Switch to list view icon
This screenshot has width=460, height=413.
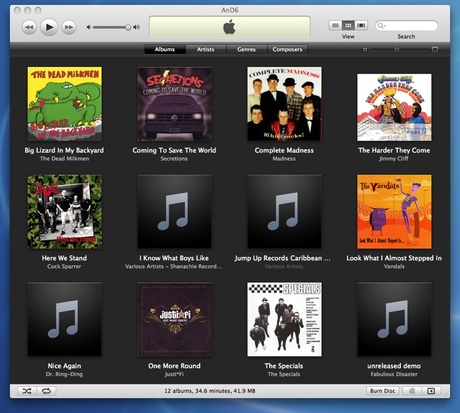coord(335,25)
